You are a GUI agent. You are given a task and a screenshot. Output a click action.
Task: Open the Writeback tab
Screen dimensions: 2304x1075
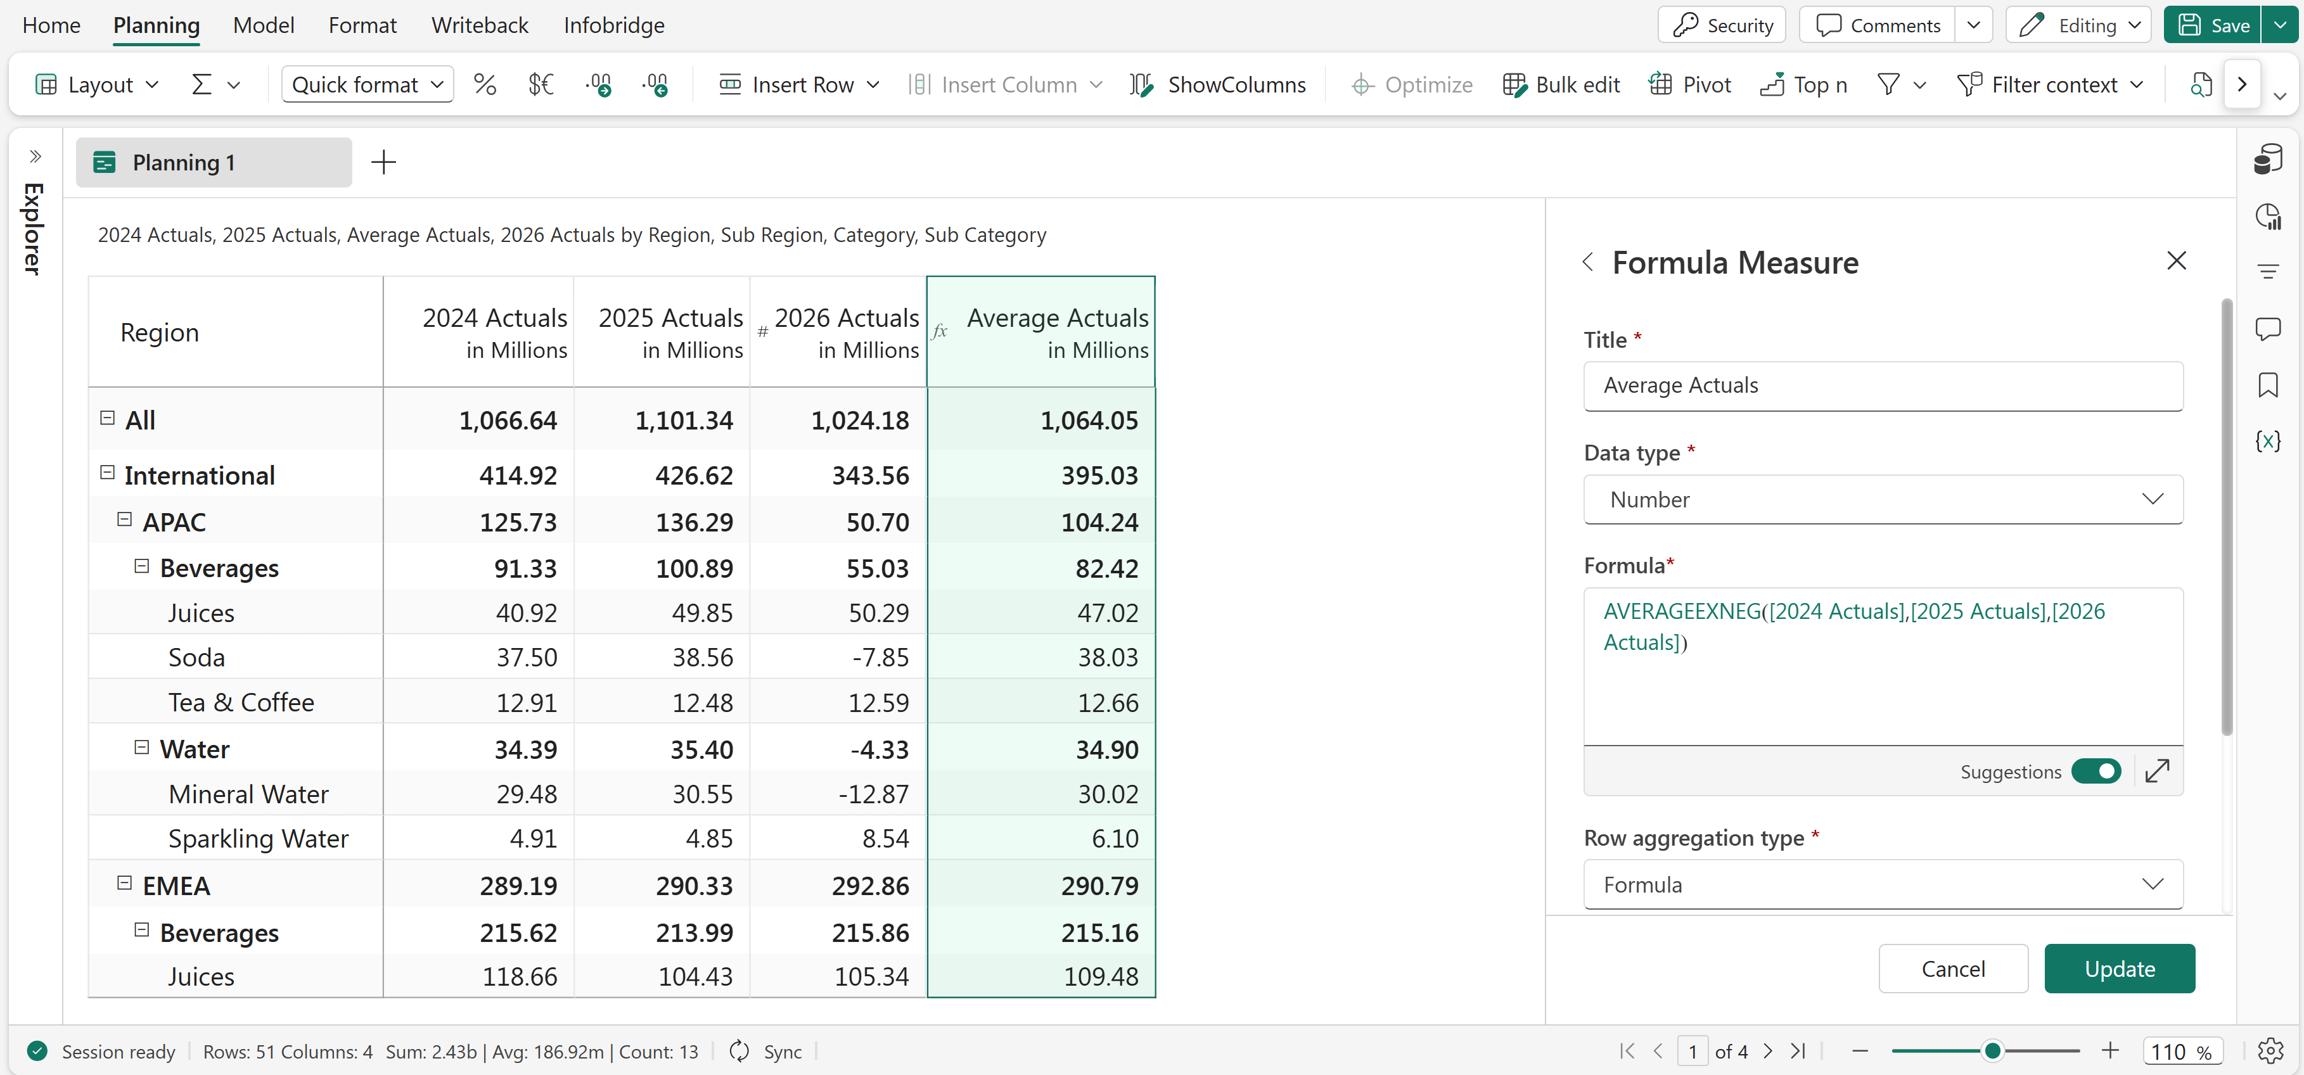(480, 25)
